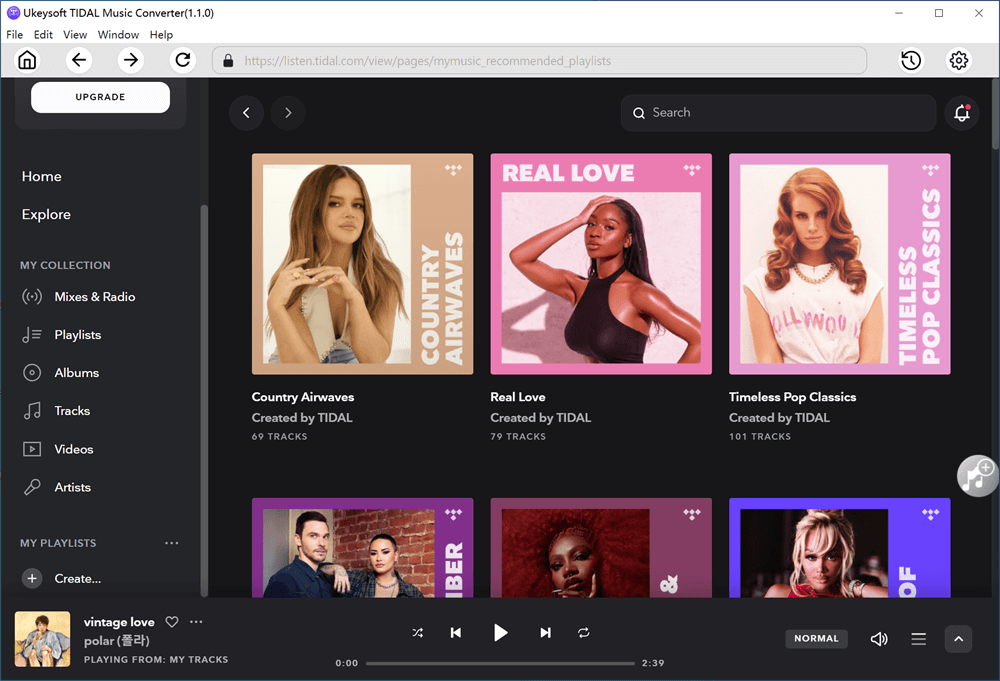This screenshot has height=681, width=1000.
Task: Go back with in-page left chevron
Action: 246,113
